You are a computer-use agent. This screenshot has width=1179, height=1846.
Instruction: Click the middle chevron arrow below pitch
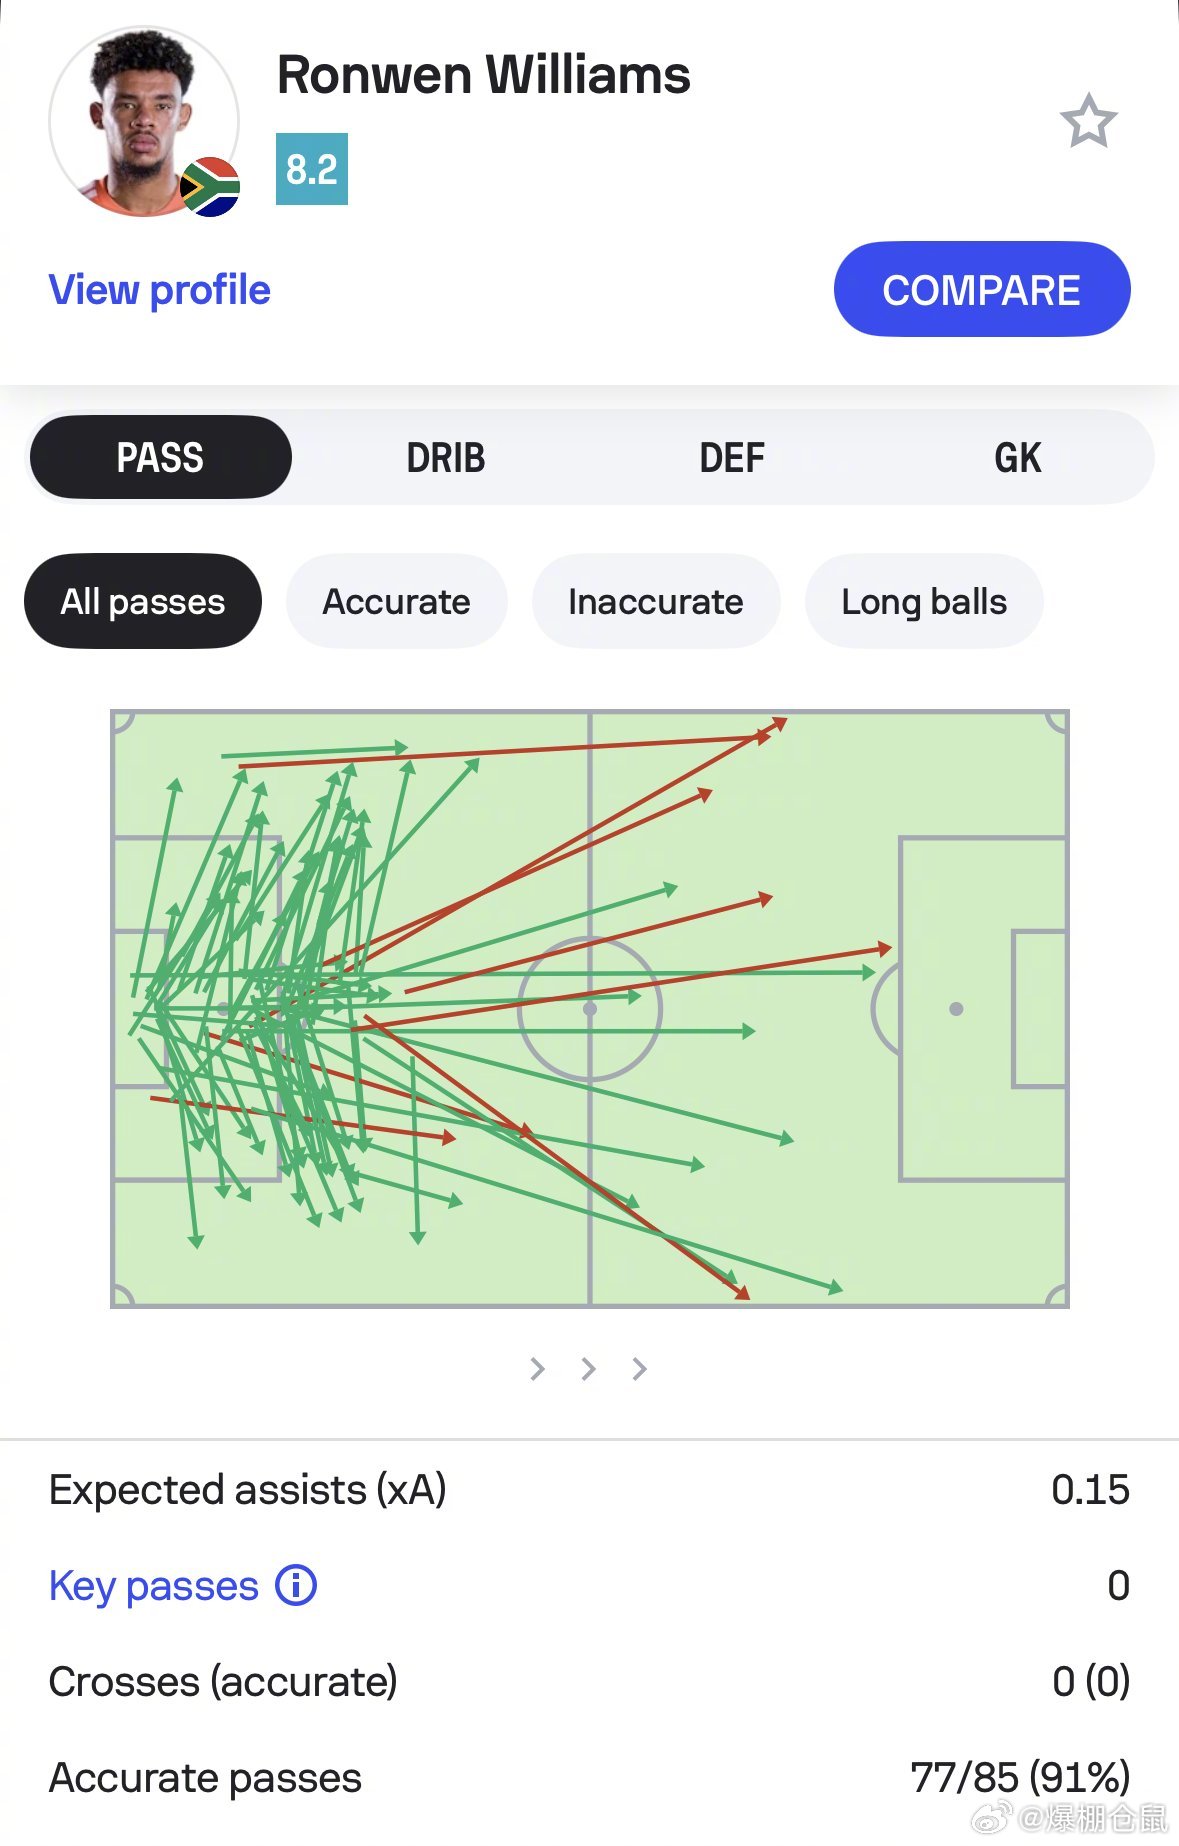[588, 1368]
